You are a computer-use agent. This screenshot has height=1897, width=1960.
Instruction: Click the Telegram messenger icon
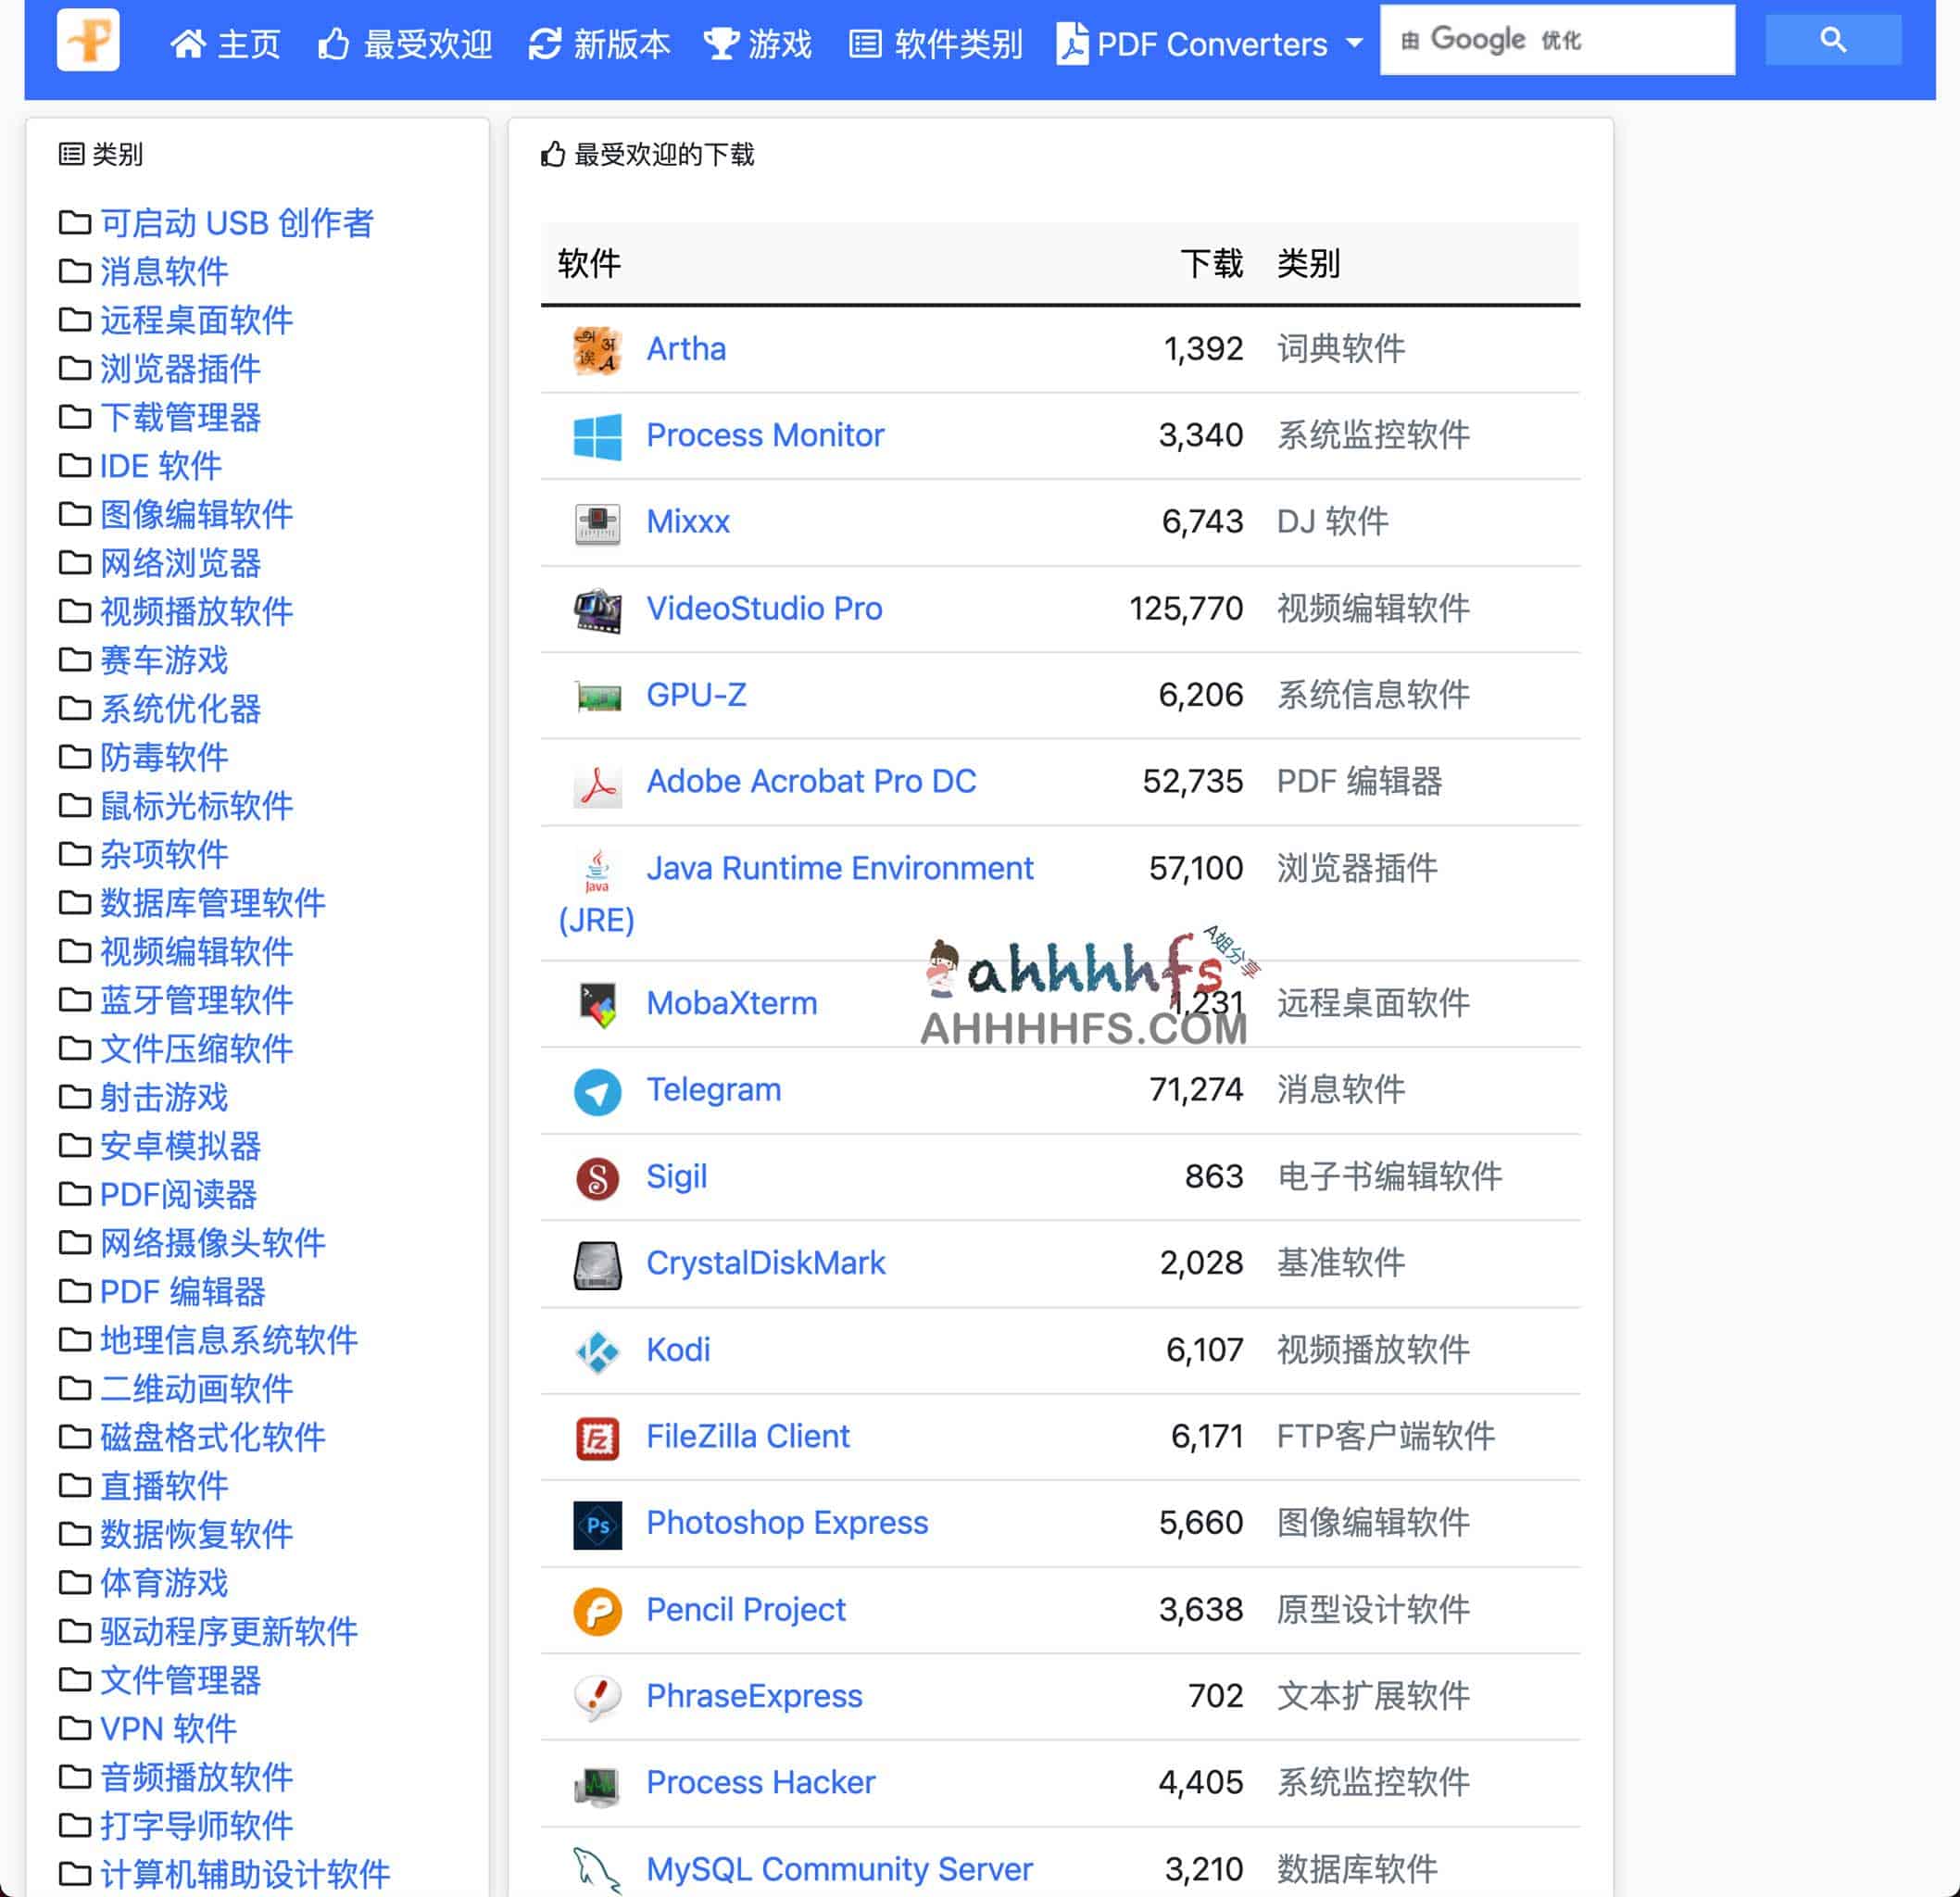[x=600, y=1090]
